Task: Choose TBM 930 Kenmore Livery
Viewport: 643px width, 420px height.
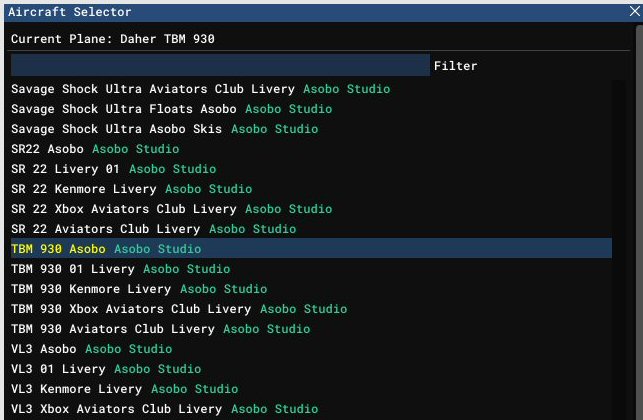Action: click(311, 289)
